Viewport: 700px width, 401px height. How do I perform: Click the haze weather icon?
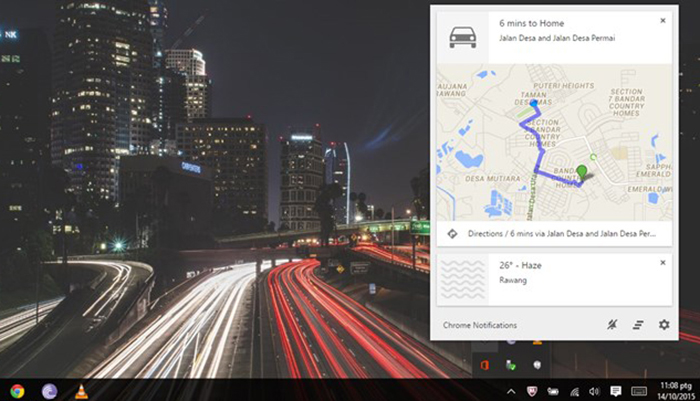coord(463,280)
